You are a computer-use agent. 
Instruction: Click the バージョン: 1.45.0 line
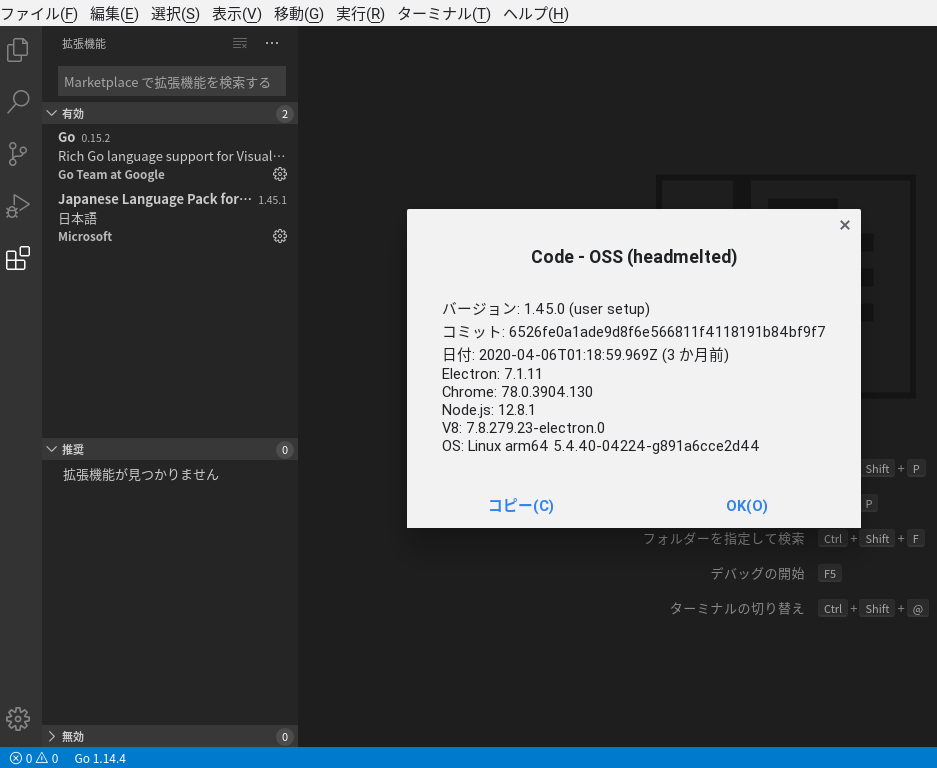[546, 309]
